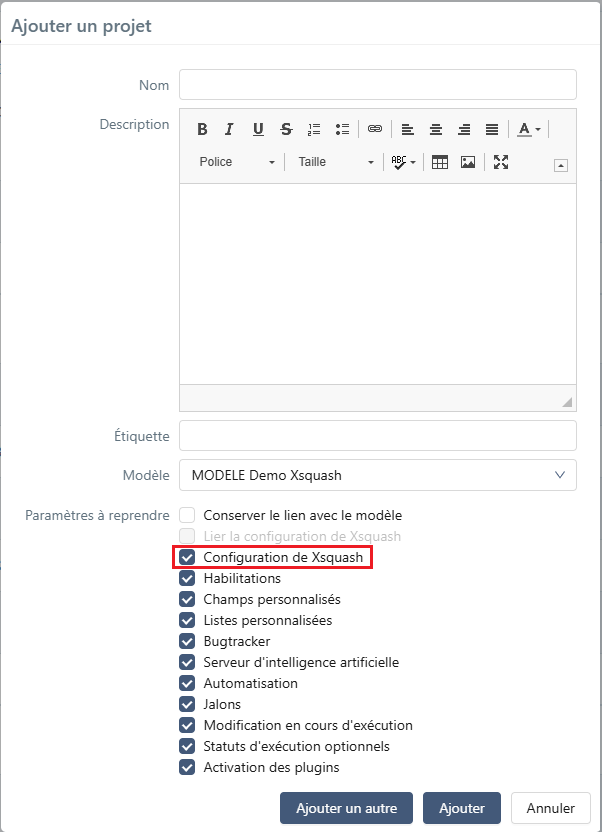Insert a numbered list

click(314, 129)
